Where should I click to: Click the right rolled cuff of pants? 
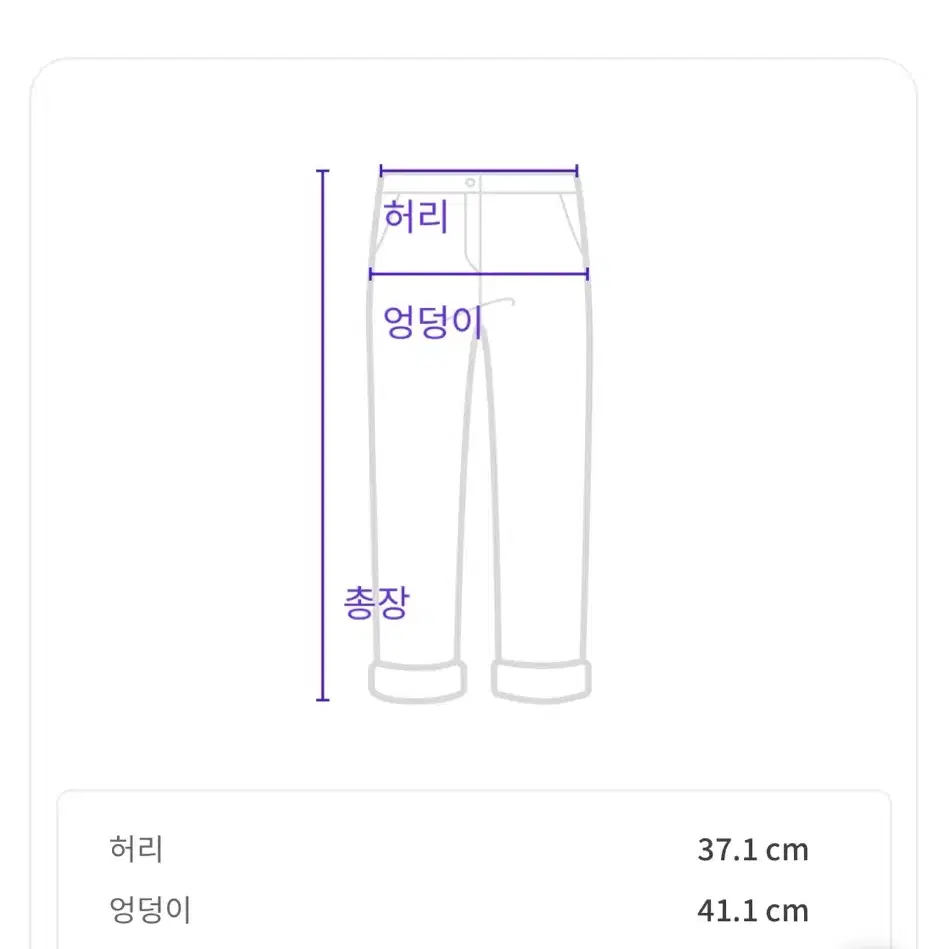[x=541, y=682]
